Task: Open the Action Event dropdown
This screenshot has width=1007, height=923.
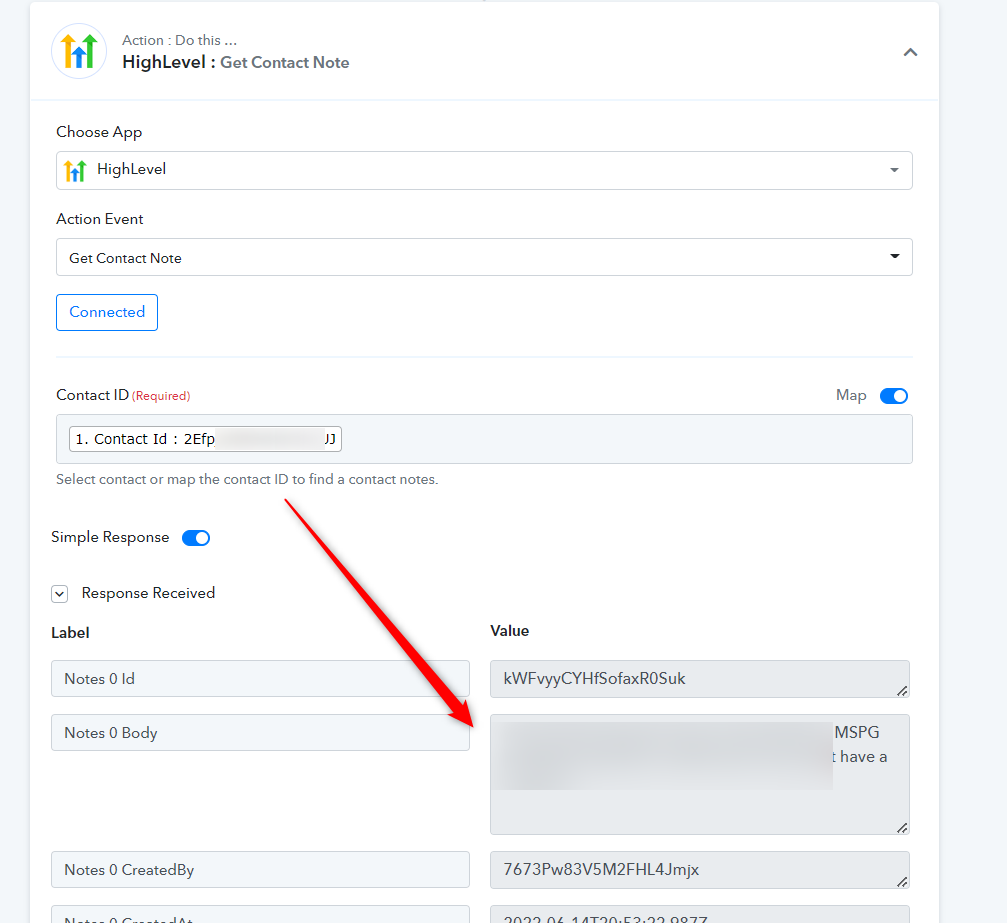Action: point(484,257)
